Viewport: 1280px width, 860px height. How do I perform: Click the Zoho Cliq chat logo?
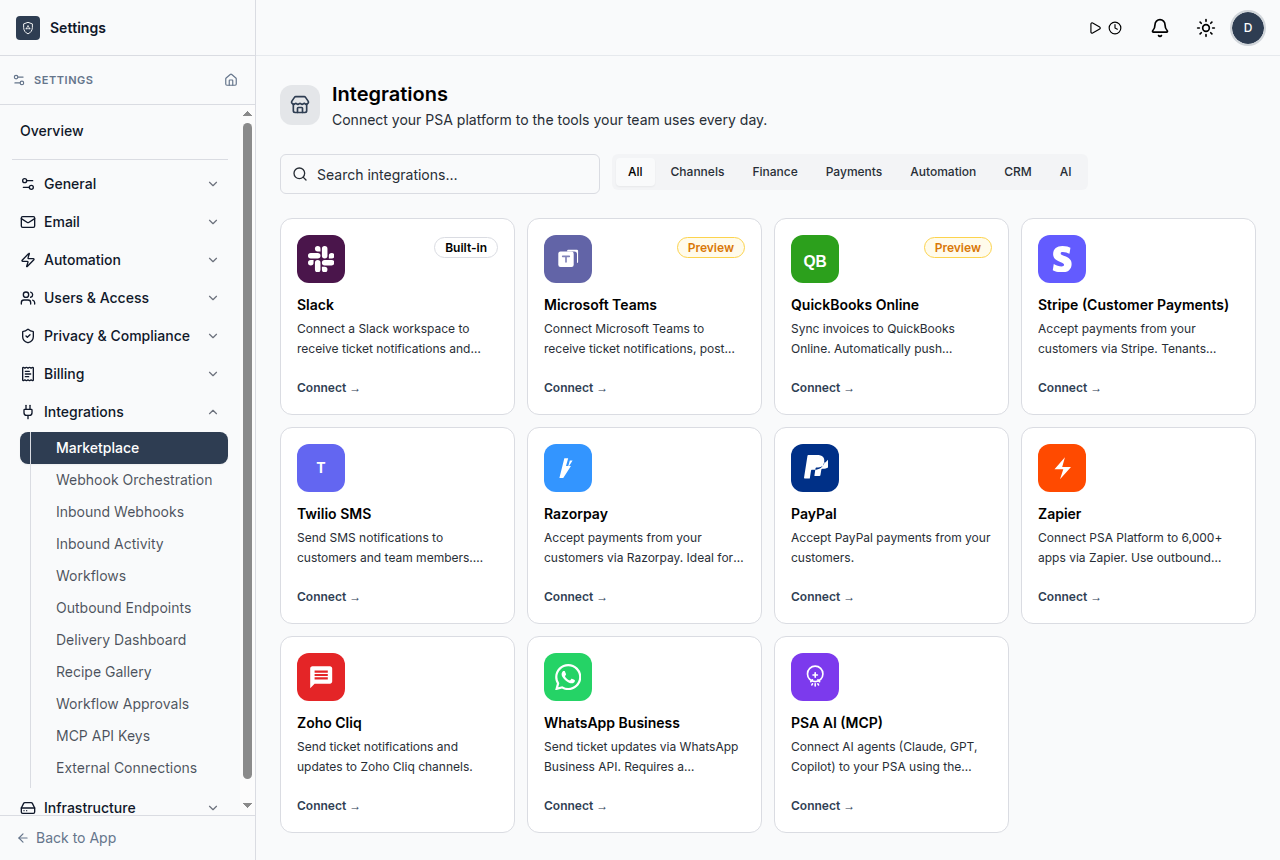coord(321,677)
